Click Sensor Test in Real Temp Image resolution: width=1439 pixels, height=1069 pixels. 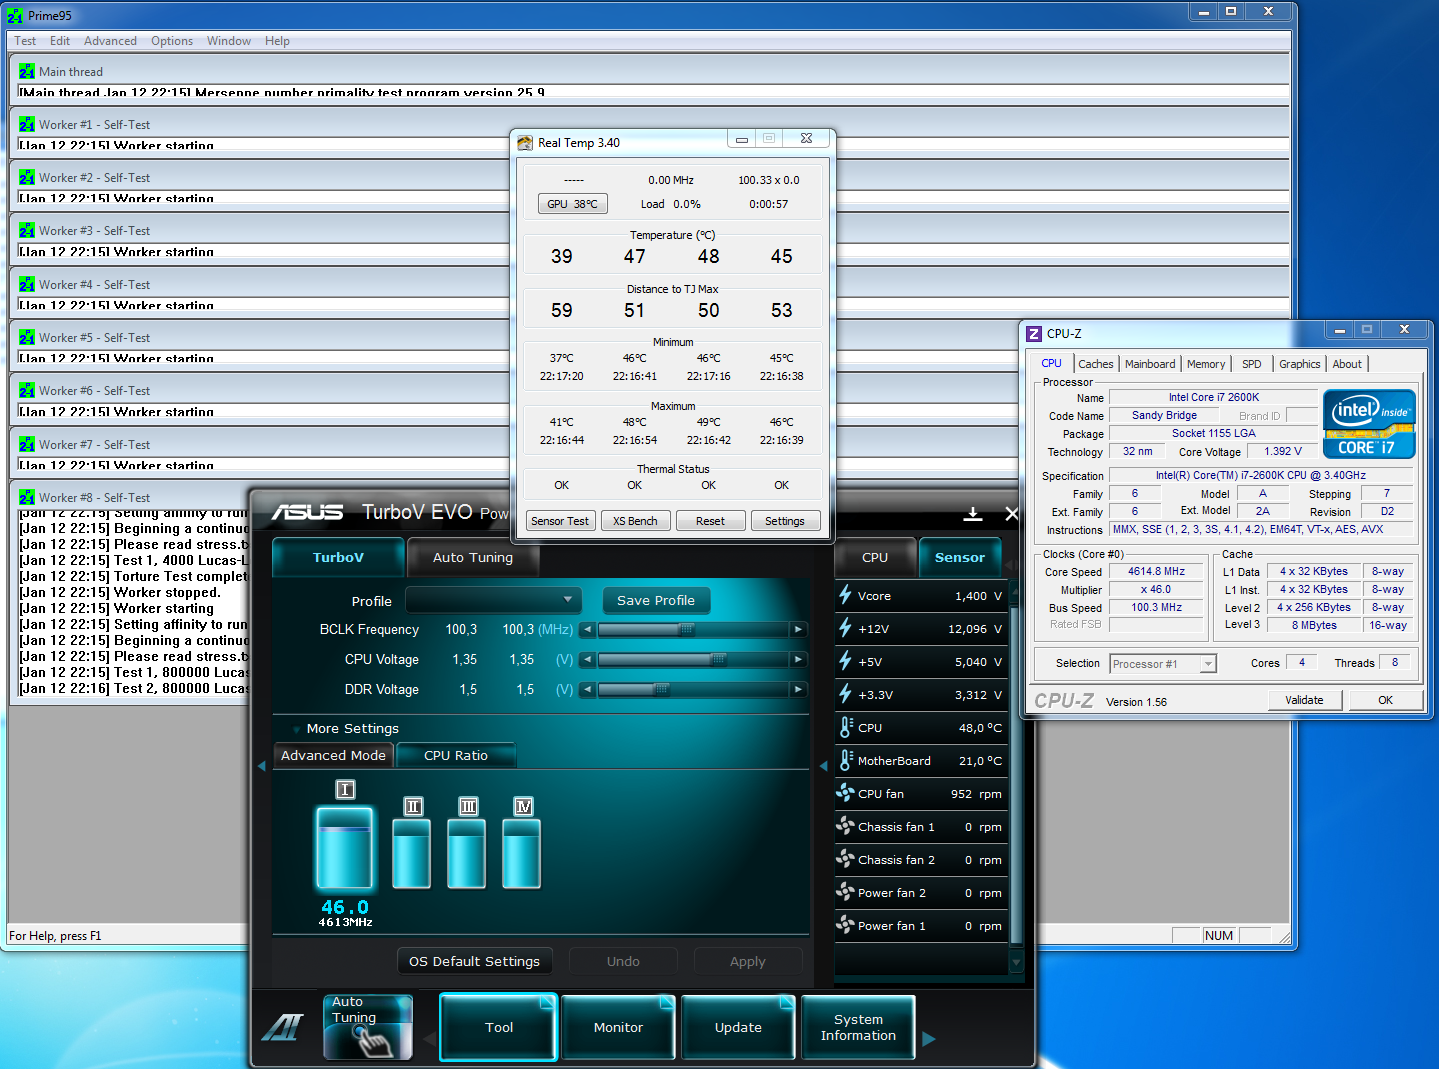560,521
